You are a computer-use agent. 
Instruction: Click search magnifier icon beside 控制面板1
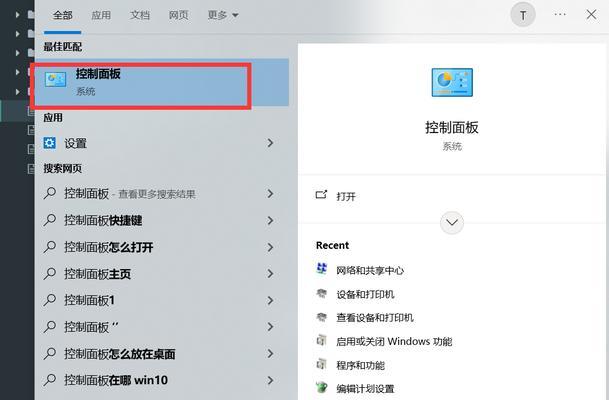pos(50,300)
